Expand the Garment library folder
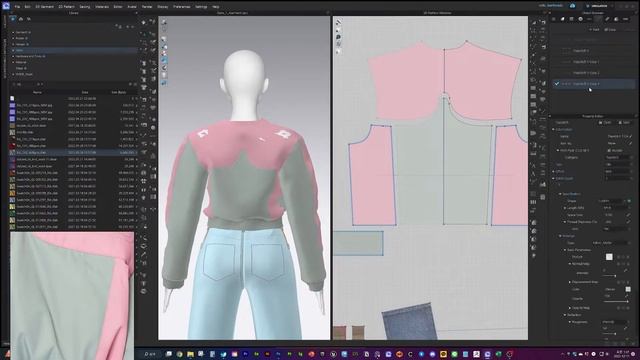The height and width of the screenshot is (360, 640). click(x=13, y=32)
